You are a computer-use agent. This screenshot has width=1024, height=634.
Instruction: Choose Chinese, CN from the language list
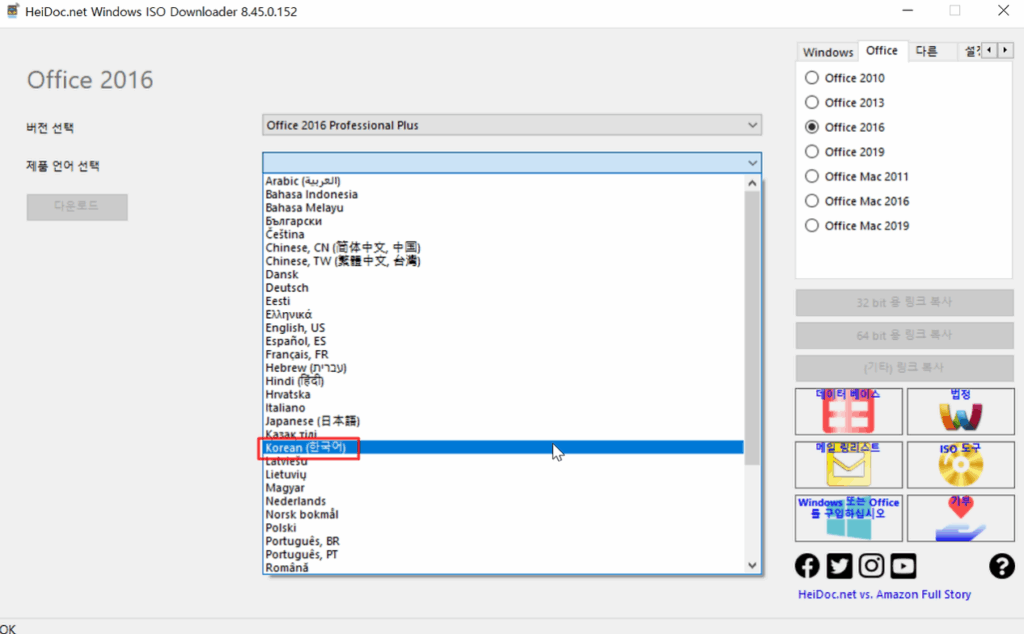(504, 247)
